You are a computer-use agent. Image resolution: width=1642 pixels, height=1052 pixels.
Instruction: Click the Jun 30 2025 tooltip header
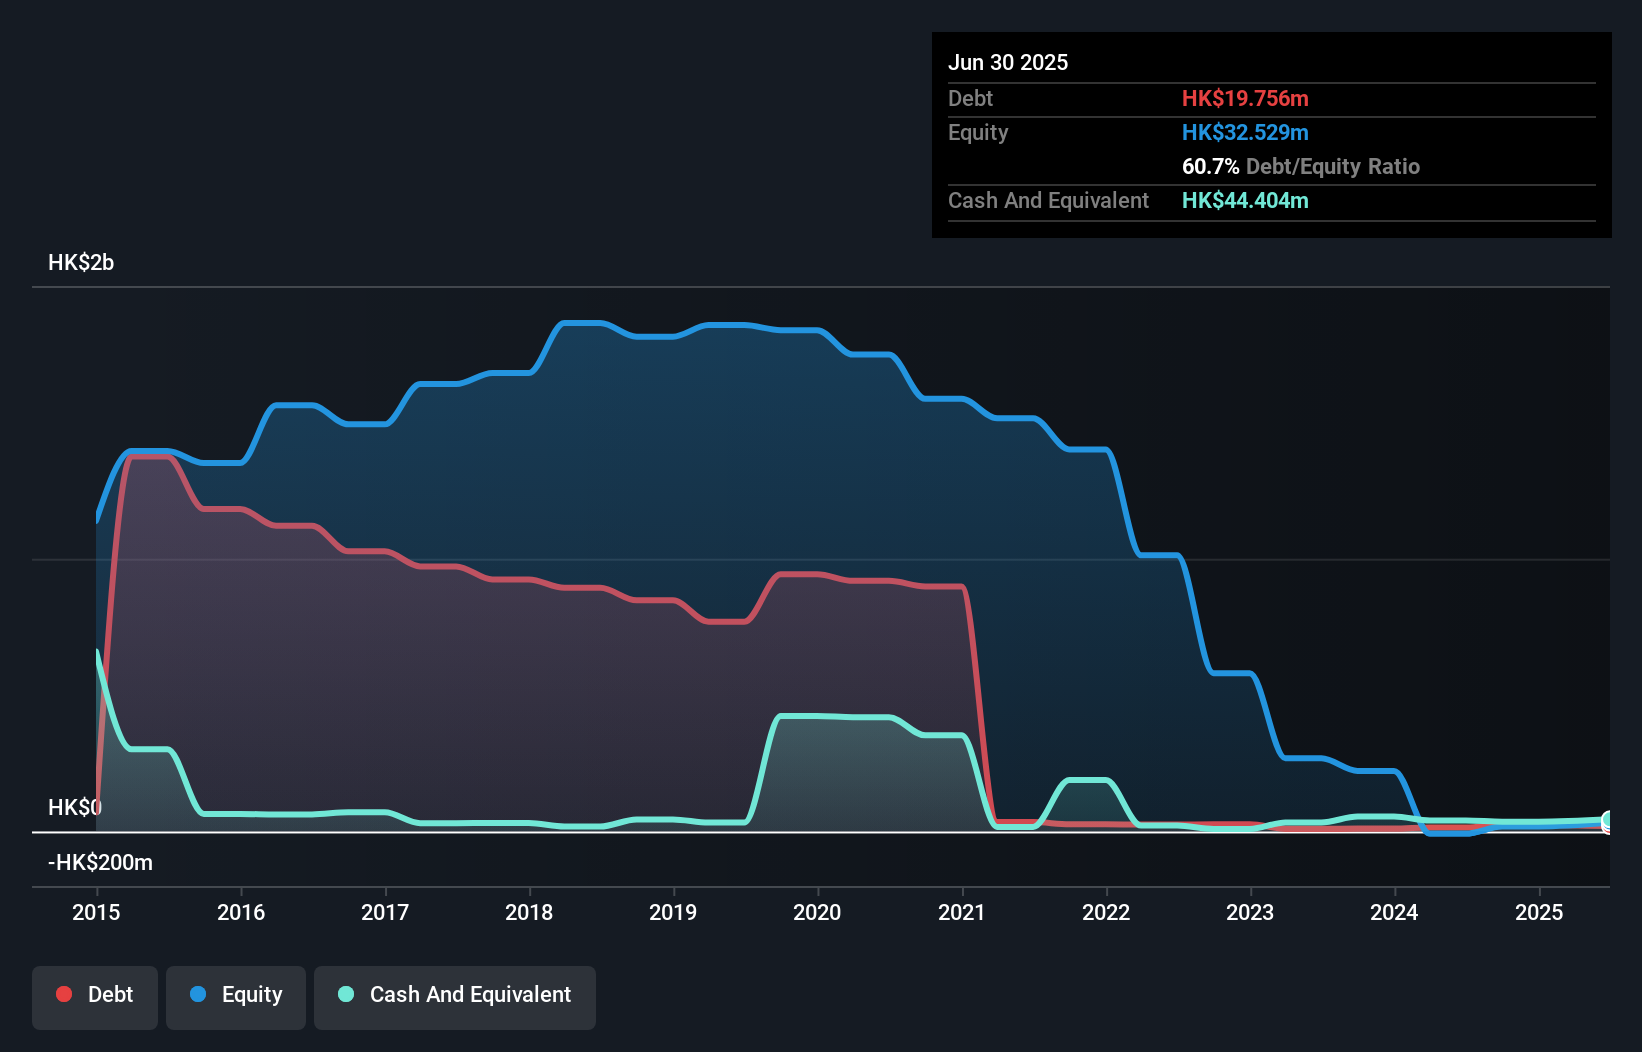1008,62
